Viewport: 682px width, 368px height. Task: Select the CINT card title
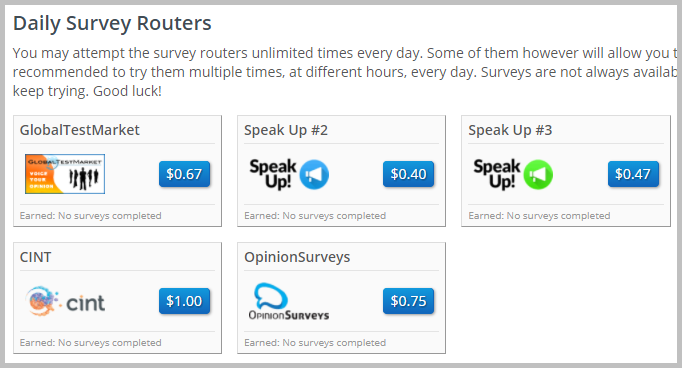click(35, 257)
